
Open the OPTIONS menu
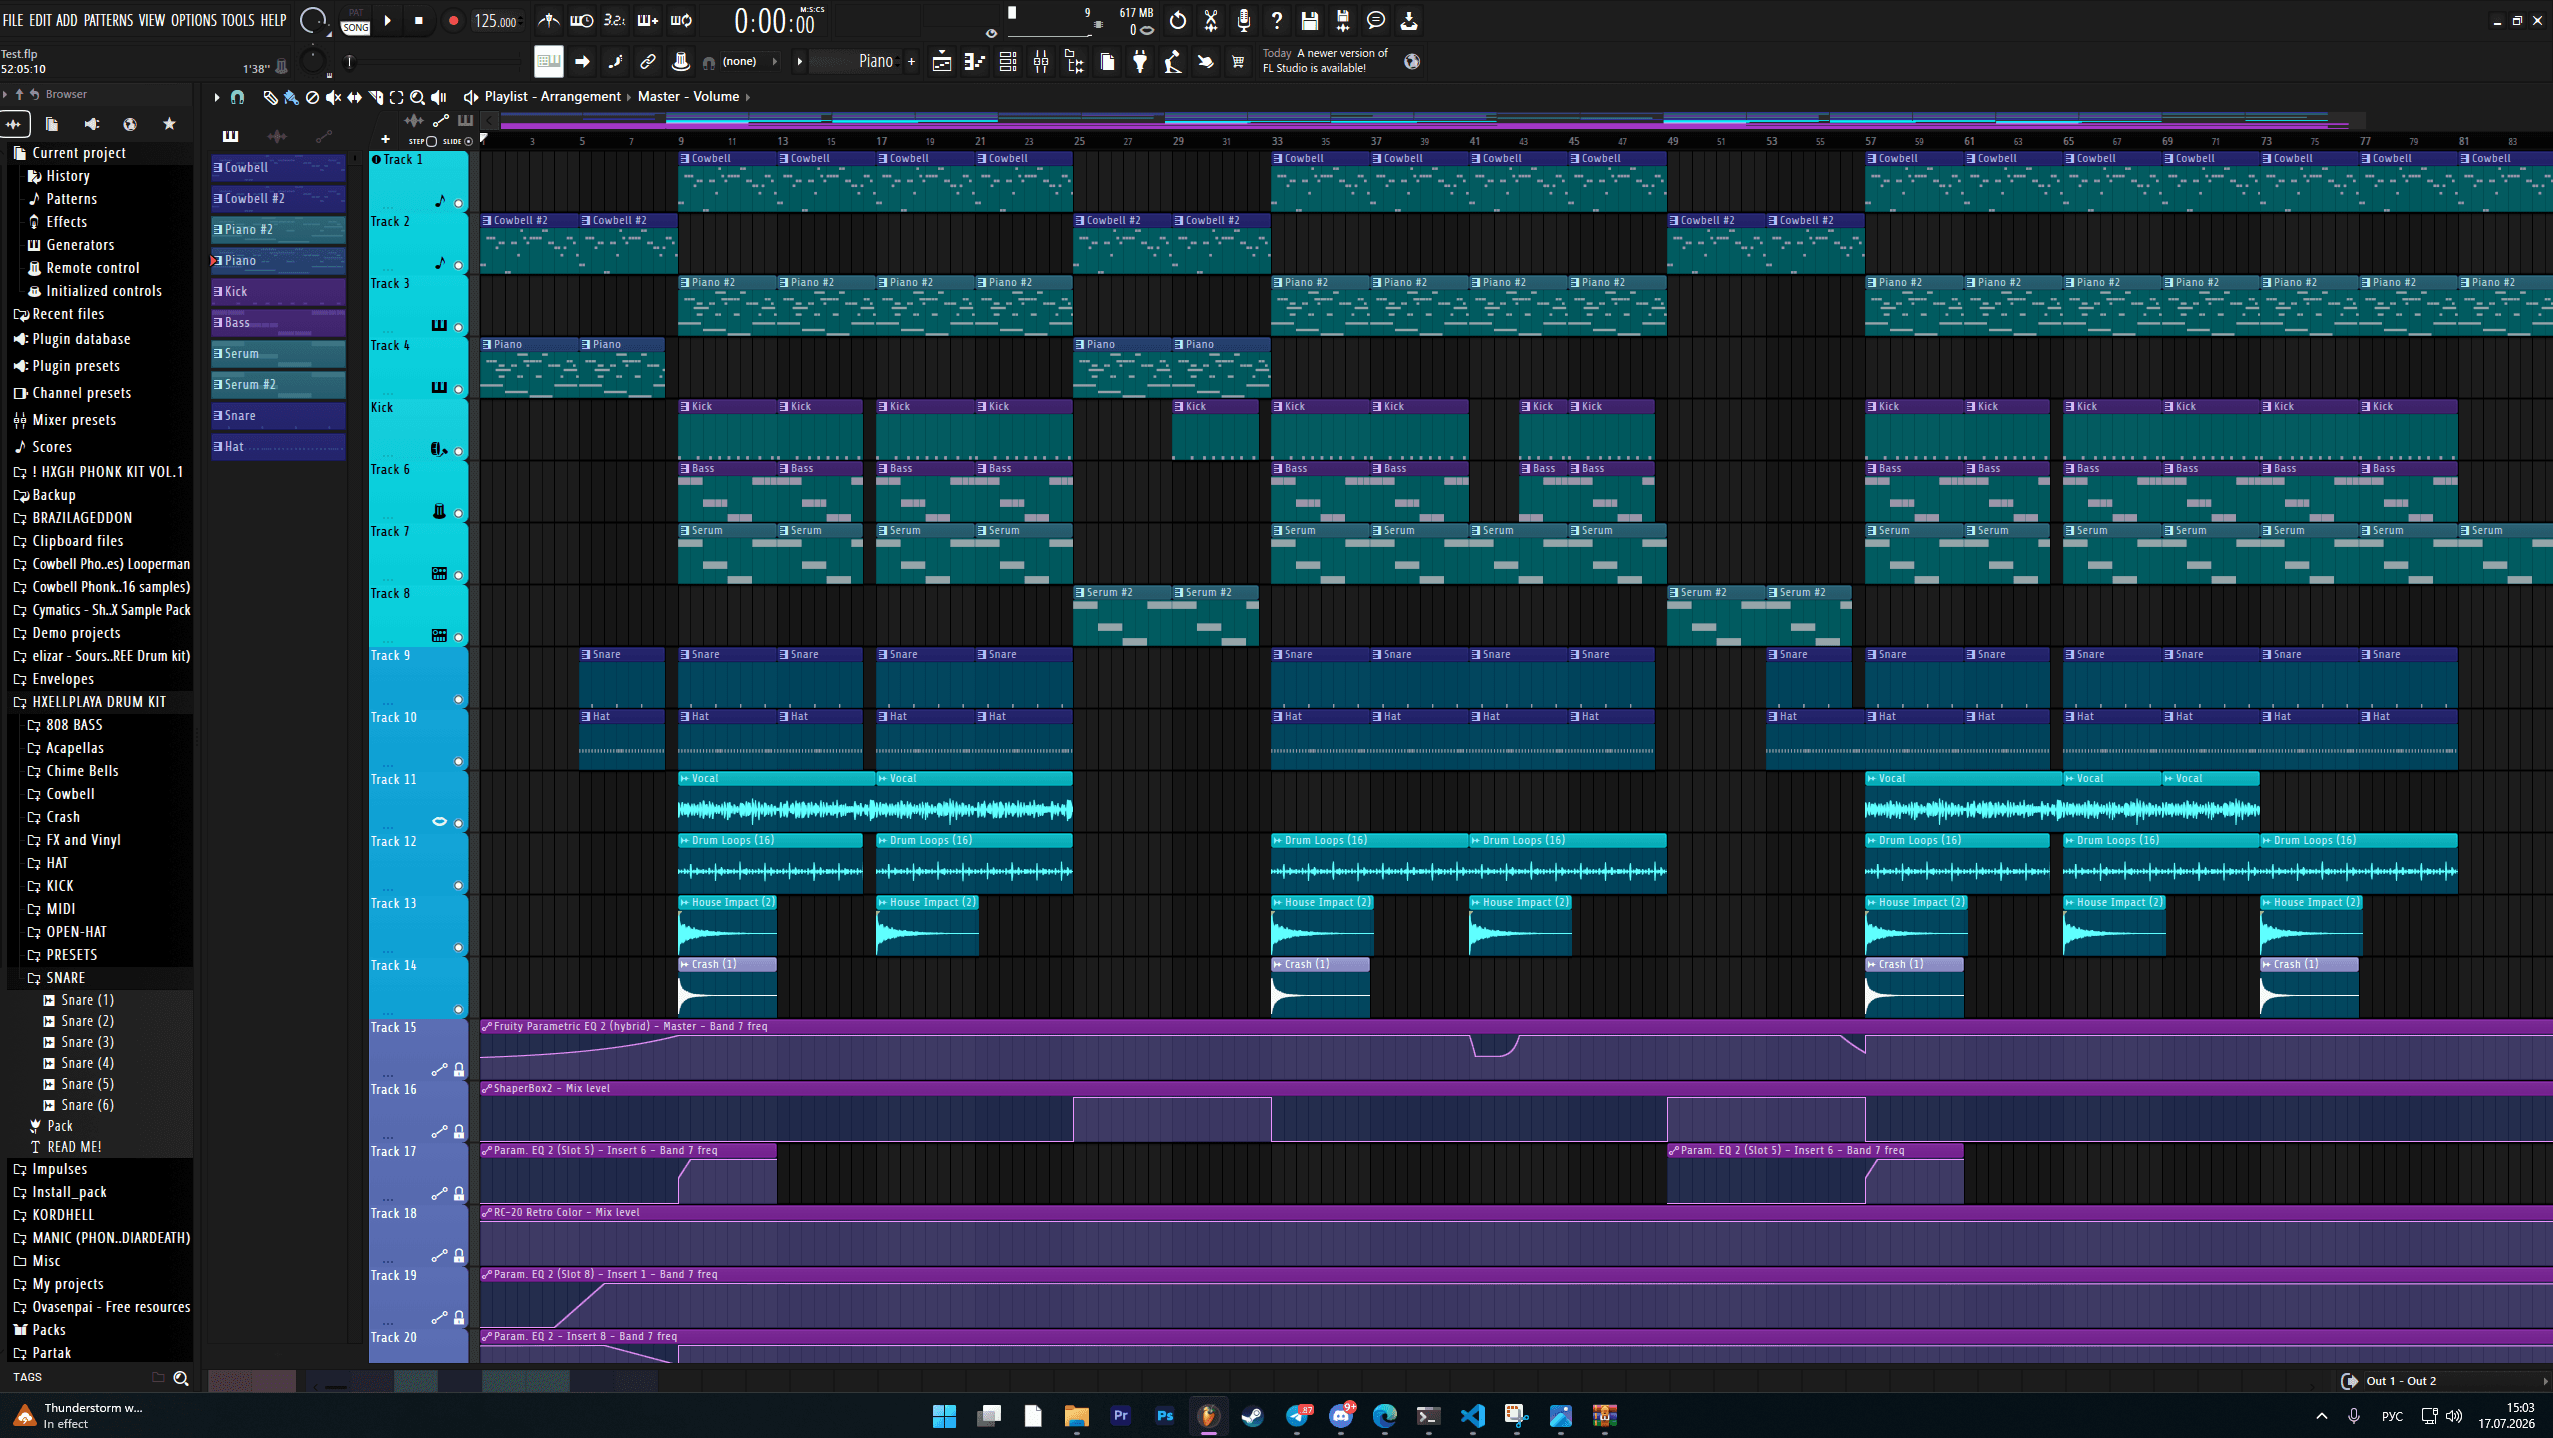pyautogui.click(x=194, y=20)
